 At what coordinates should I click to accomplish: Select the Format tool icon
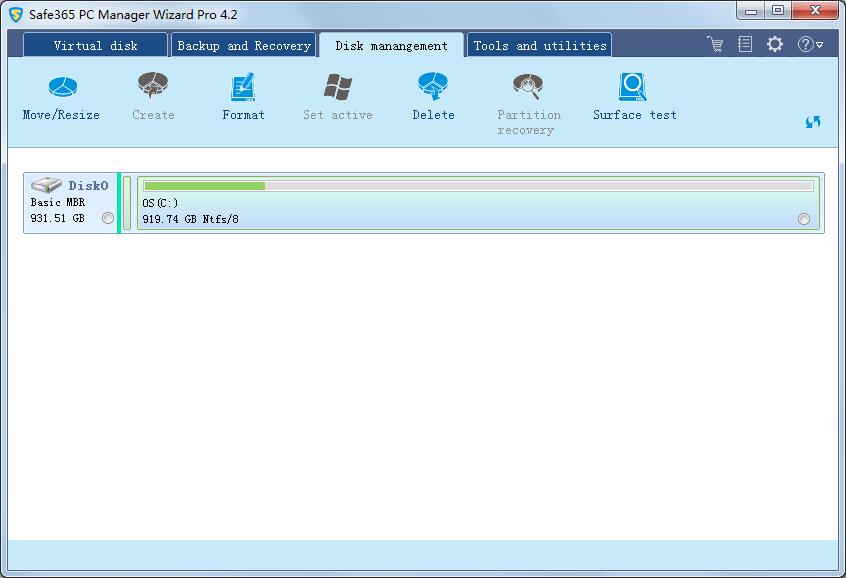coord(243,89)
